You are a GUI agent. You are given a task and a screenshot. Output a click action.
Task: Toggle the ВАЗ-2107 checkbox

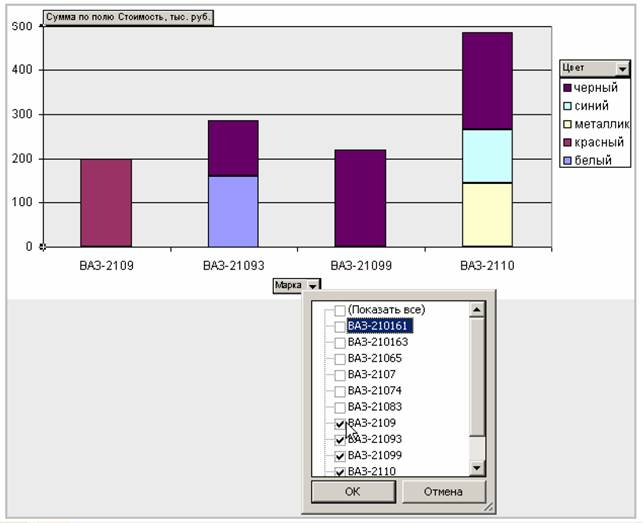[340, 375]
